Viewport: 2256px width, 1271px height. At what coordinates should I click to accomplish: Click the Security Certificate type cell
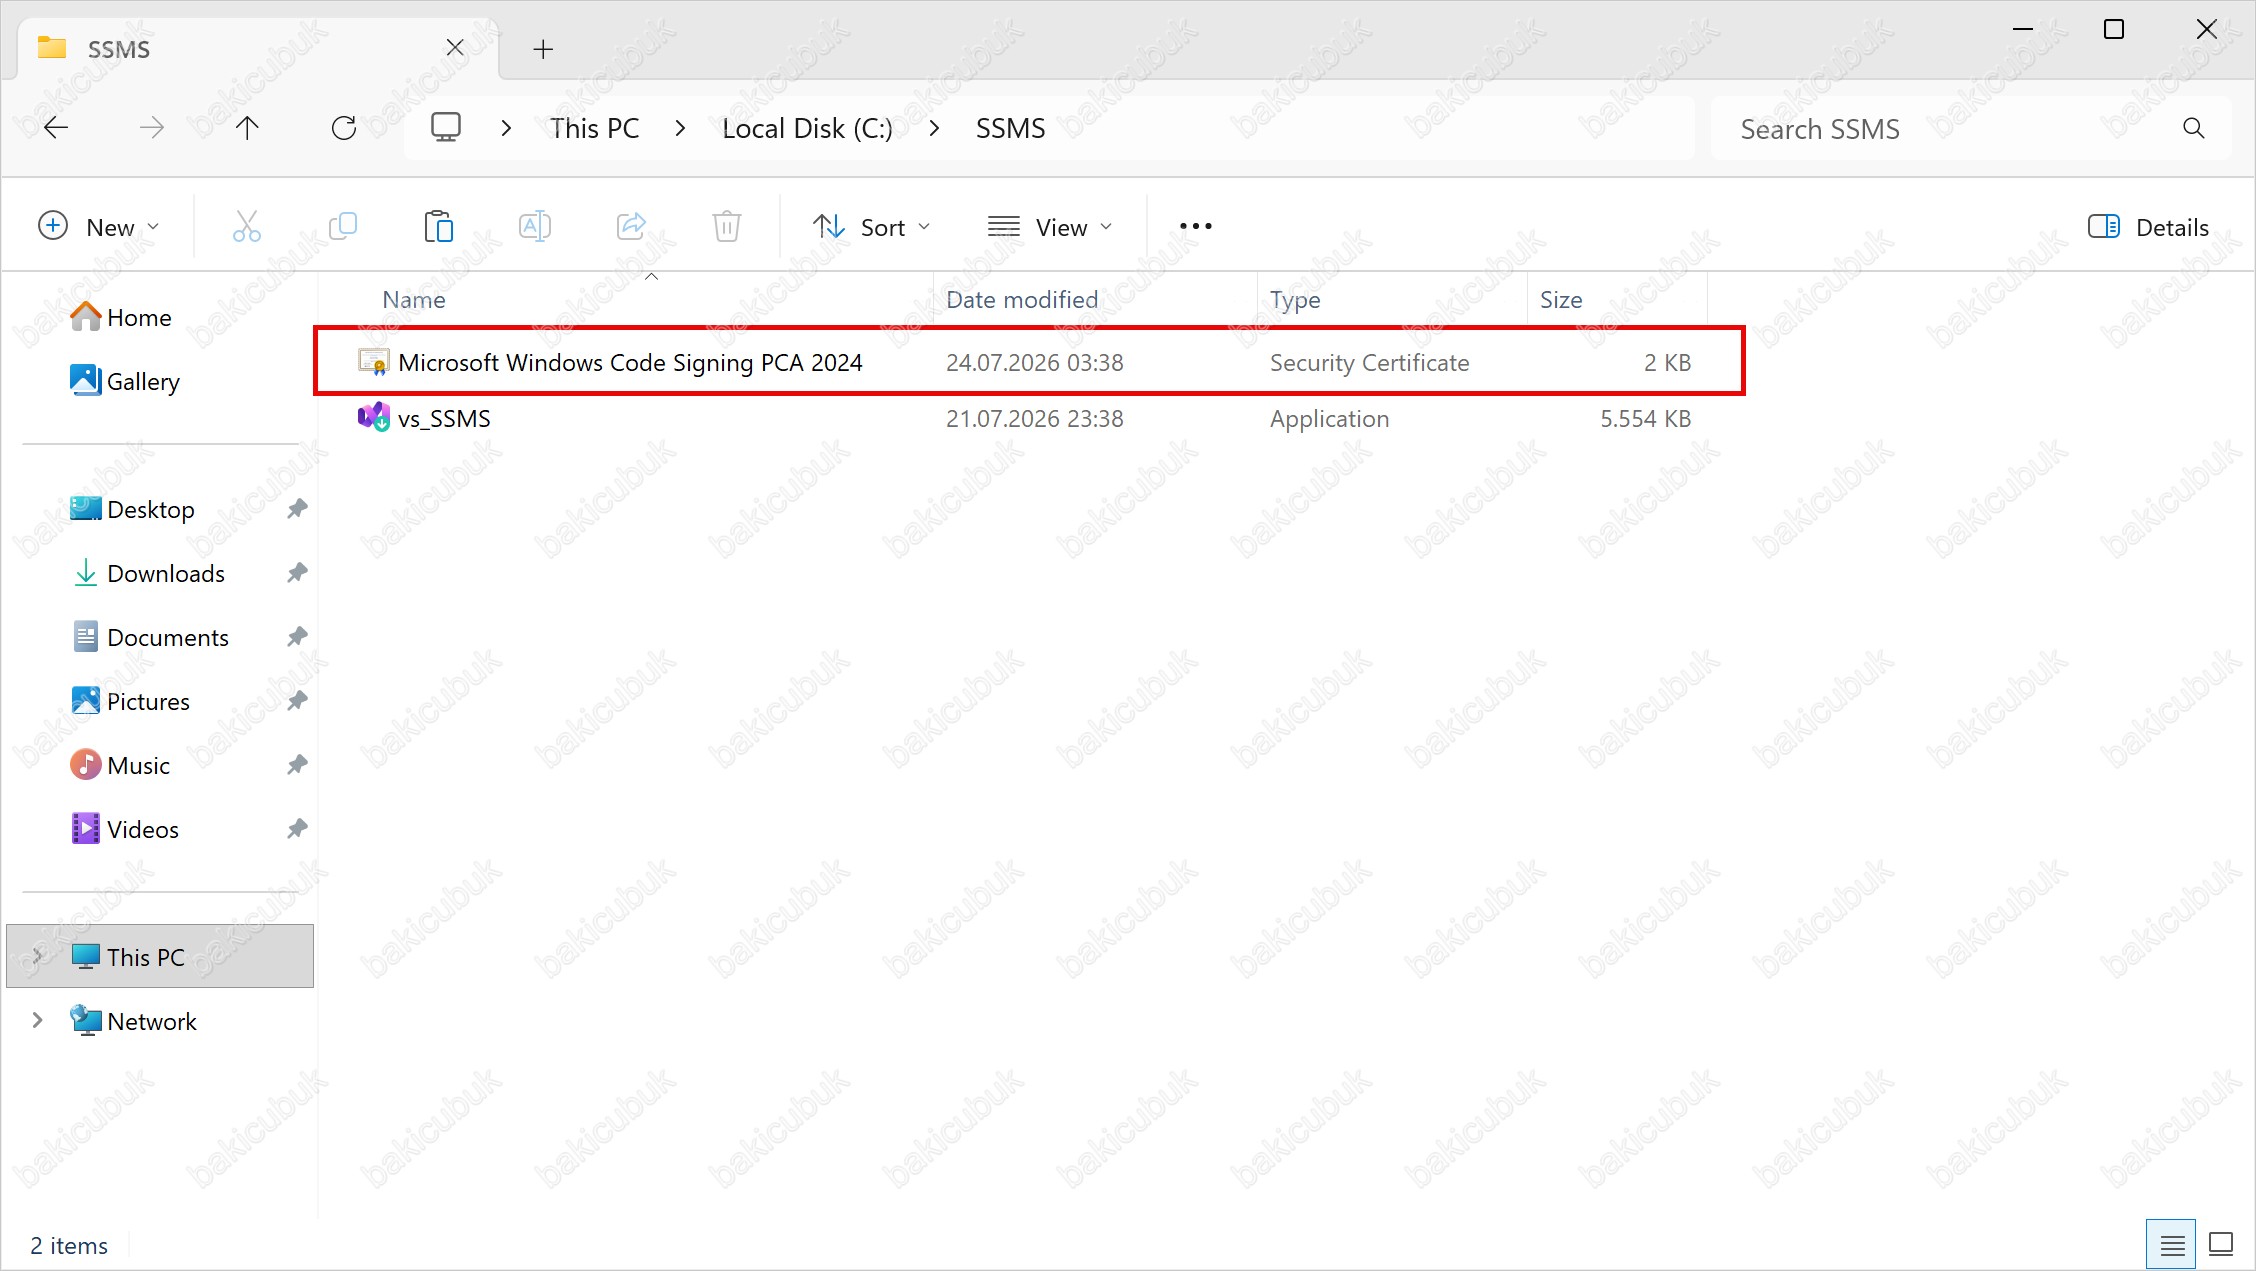(x=1369, y=362)
